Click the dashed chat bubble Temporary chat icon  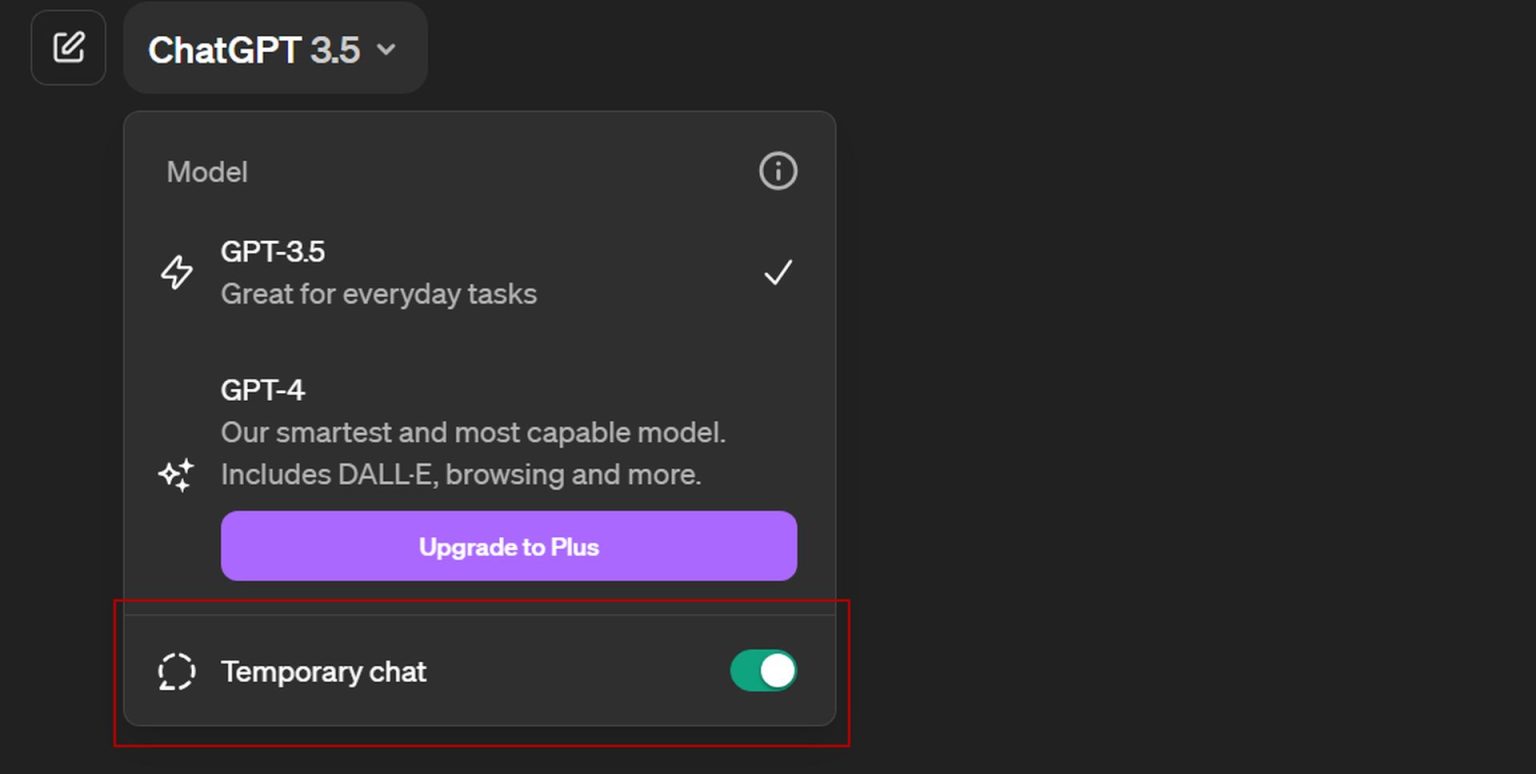click(x=176, y=671)
